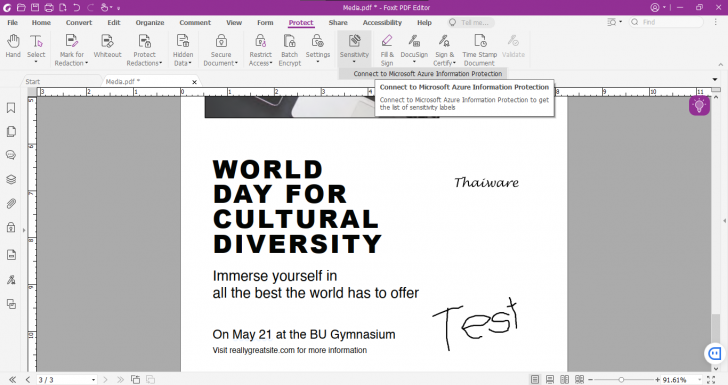This screenshot has width=728, height=385.
Task: Click the Mark for Redaction icon
Action: coord(72,41)
